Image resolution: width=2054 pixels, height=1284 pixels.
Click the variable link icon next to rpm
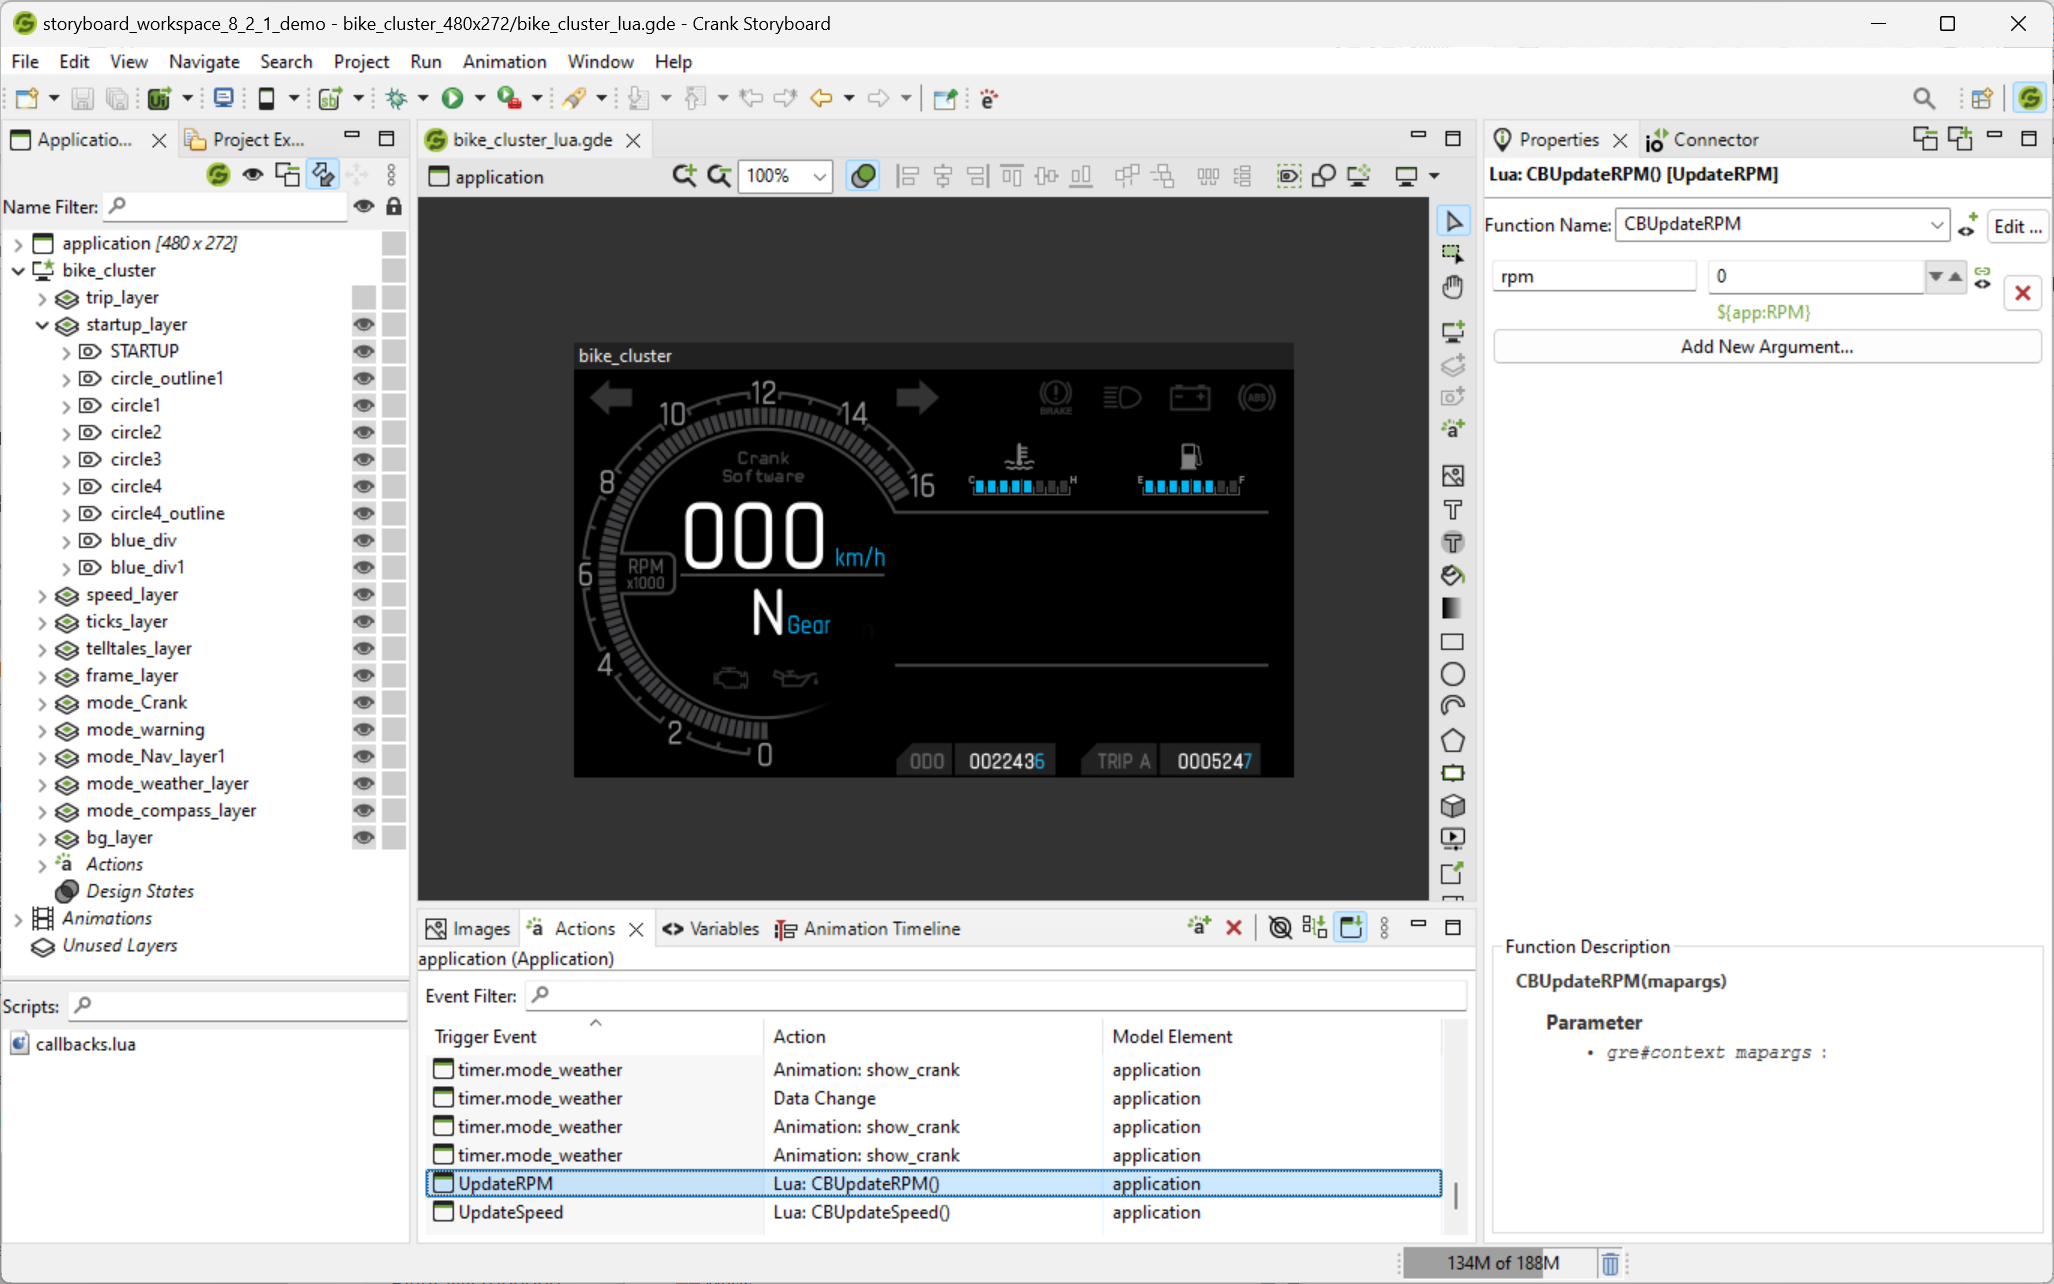pyautogui.click(x=1982, y=277)
